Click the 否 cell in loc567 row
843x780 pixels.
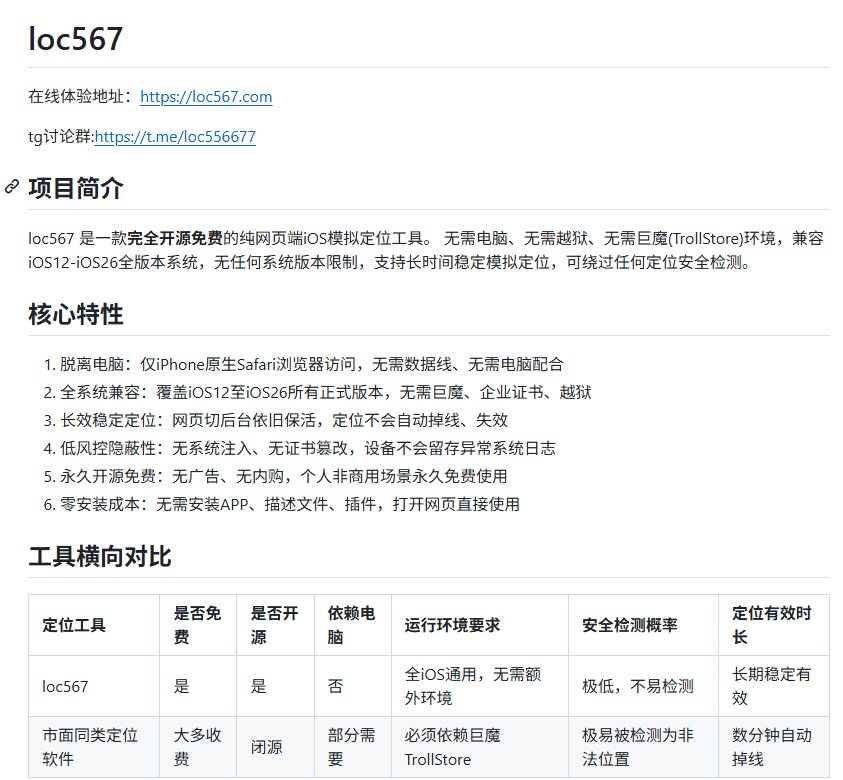point(353,686)
